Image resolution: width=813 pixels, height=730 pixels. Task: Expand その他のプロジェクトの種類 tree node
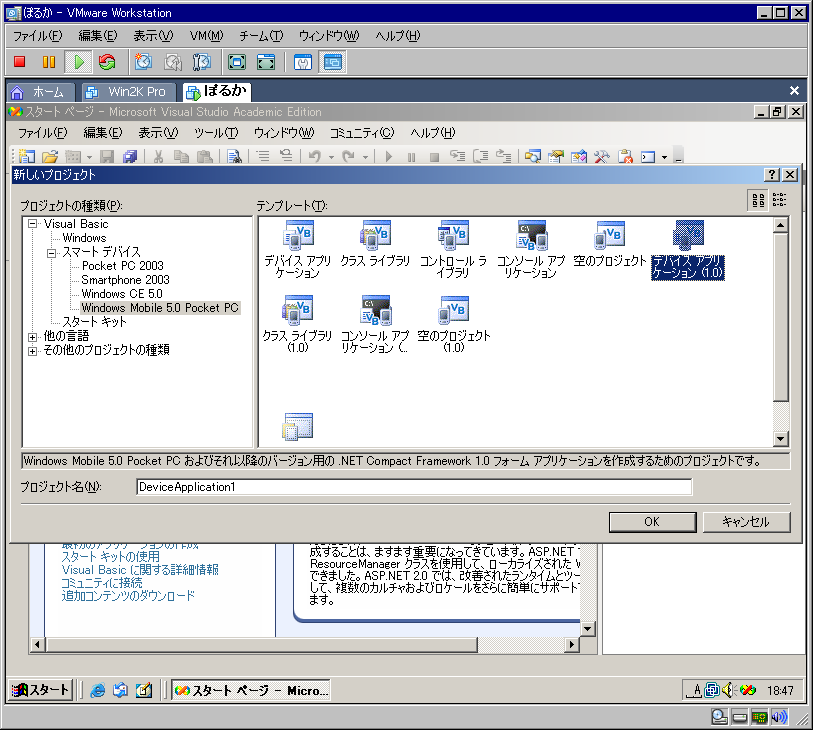point(33,351)
